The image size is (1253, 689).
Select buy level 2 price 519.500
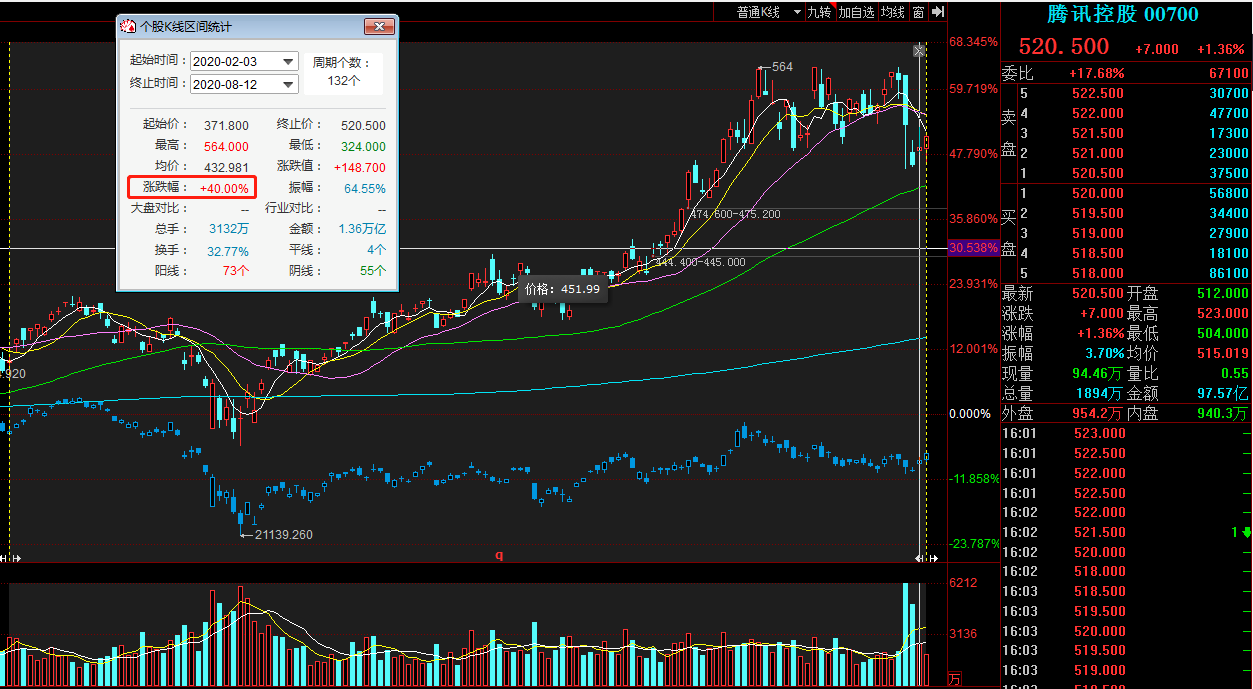pos(1097,213)
